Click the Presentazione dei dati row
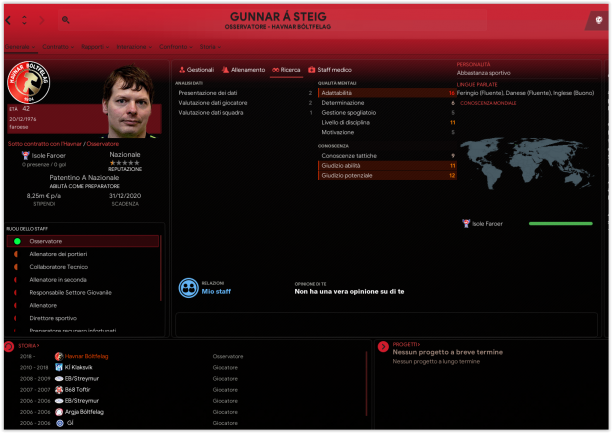Viewport: 612px width, 433px height. pos(245,93)
